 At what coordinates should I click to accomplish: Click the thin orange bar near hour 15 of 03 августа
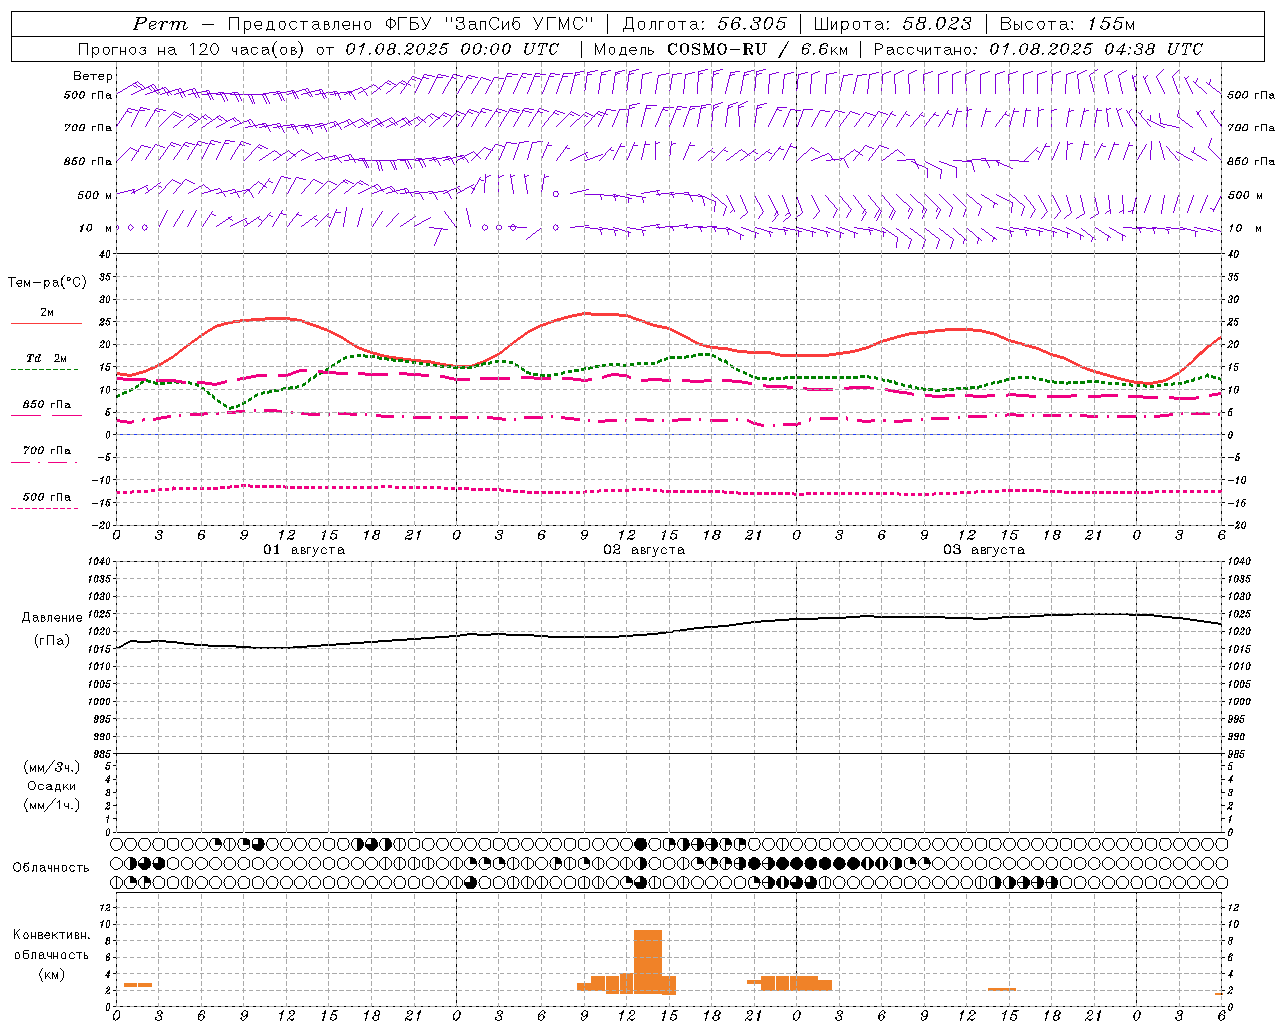pos(1002,989)
